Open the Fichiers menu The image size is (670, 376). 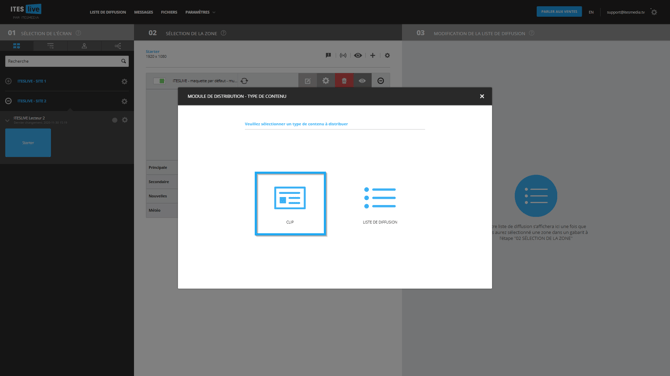tap(169, 12)
